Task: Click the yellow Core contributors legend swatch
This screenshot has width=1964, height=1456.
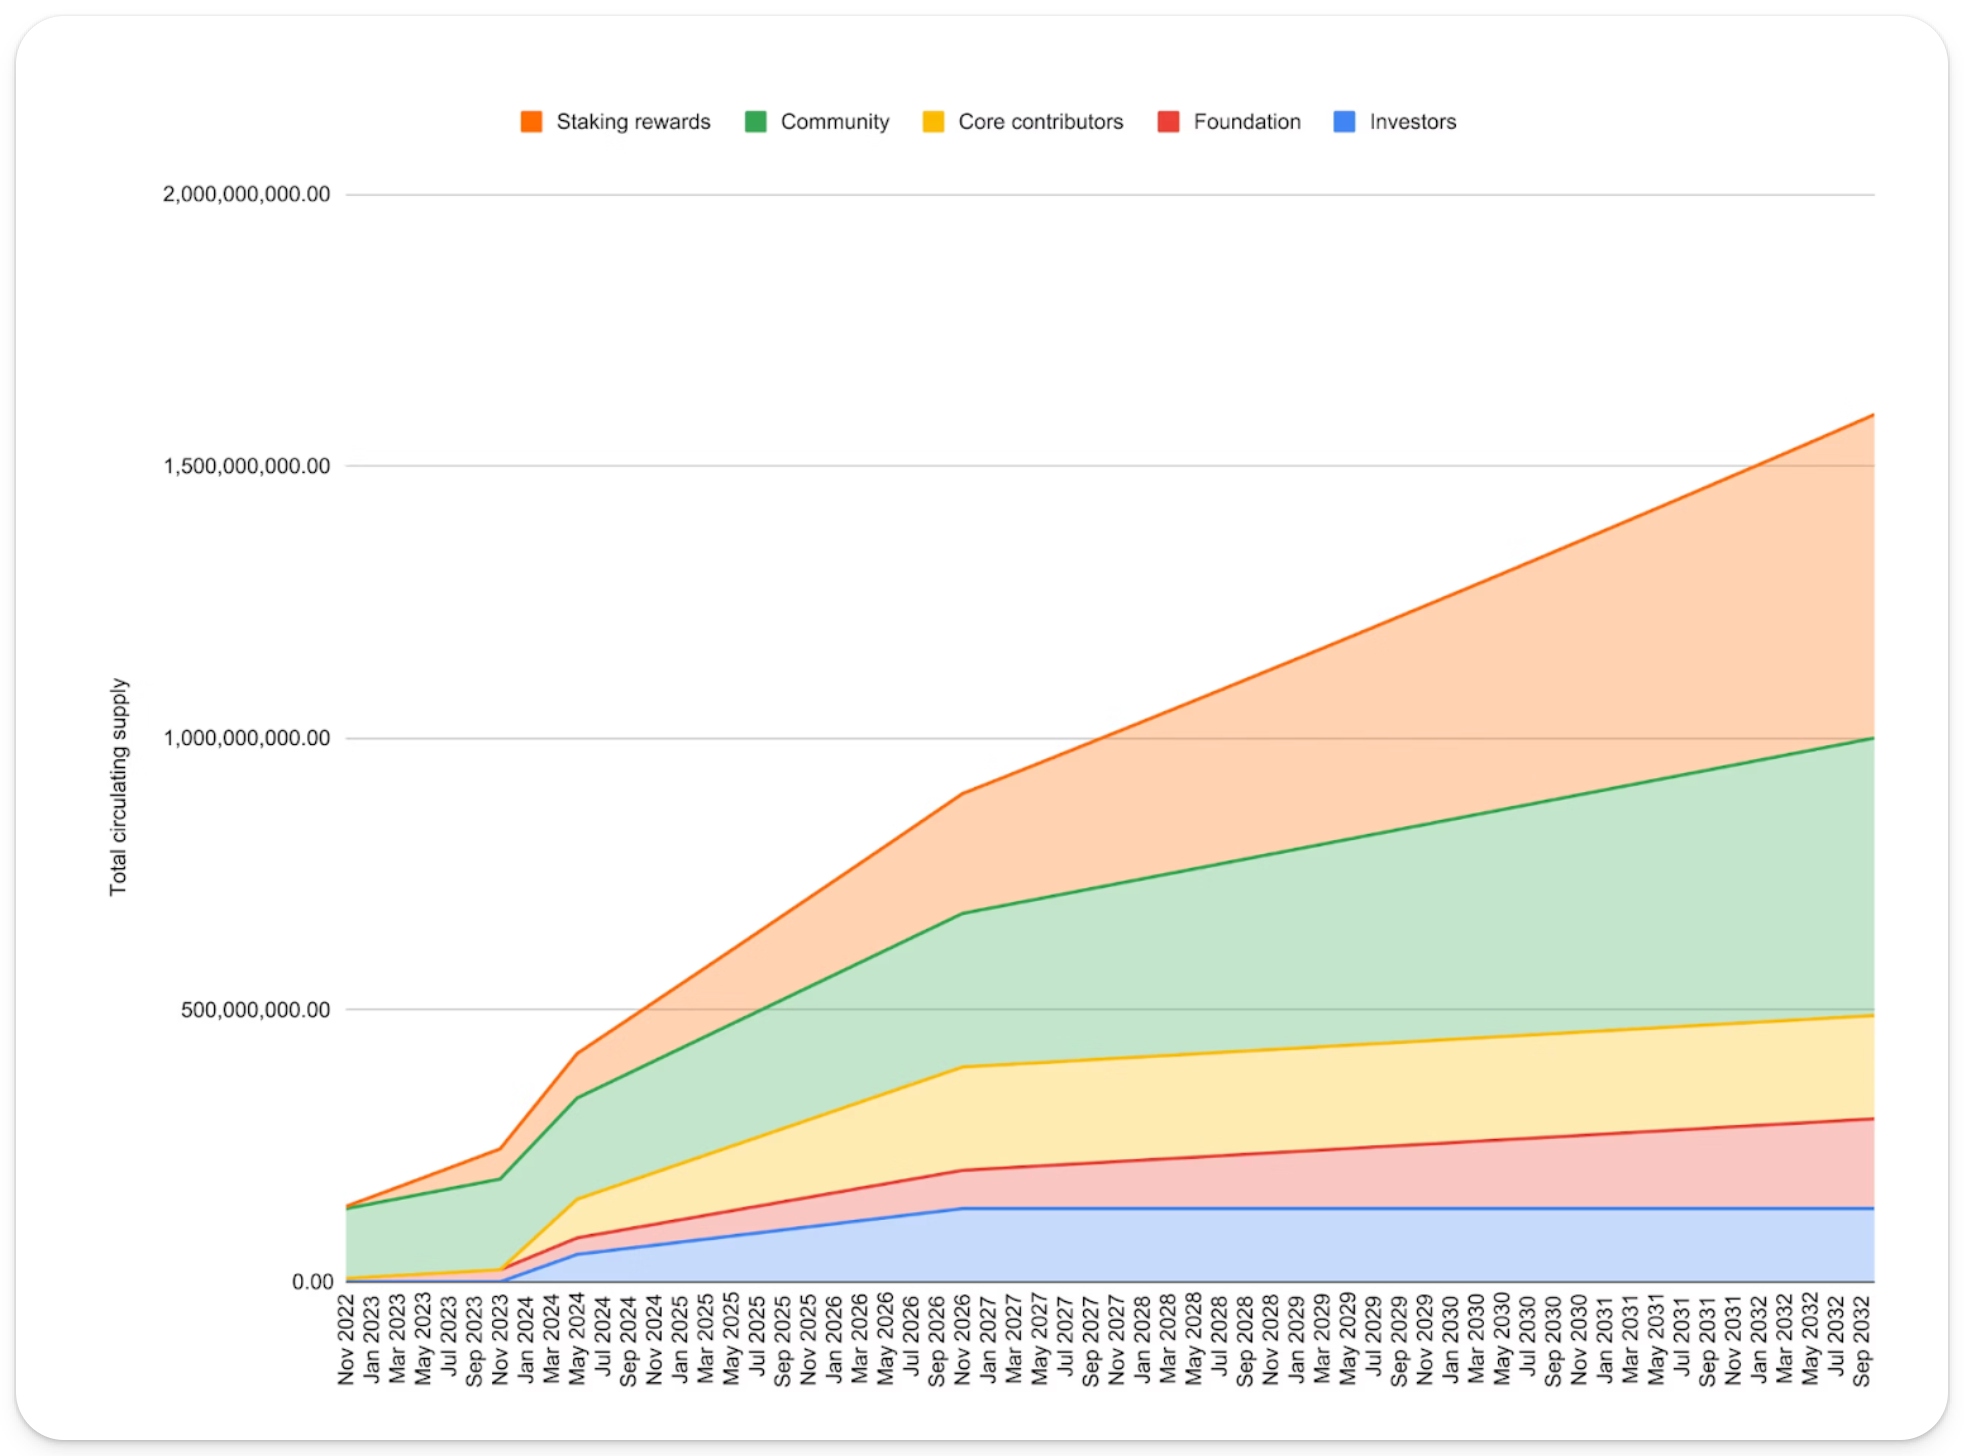Action: [933, 122]
